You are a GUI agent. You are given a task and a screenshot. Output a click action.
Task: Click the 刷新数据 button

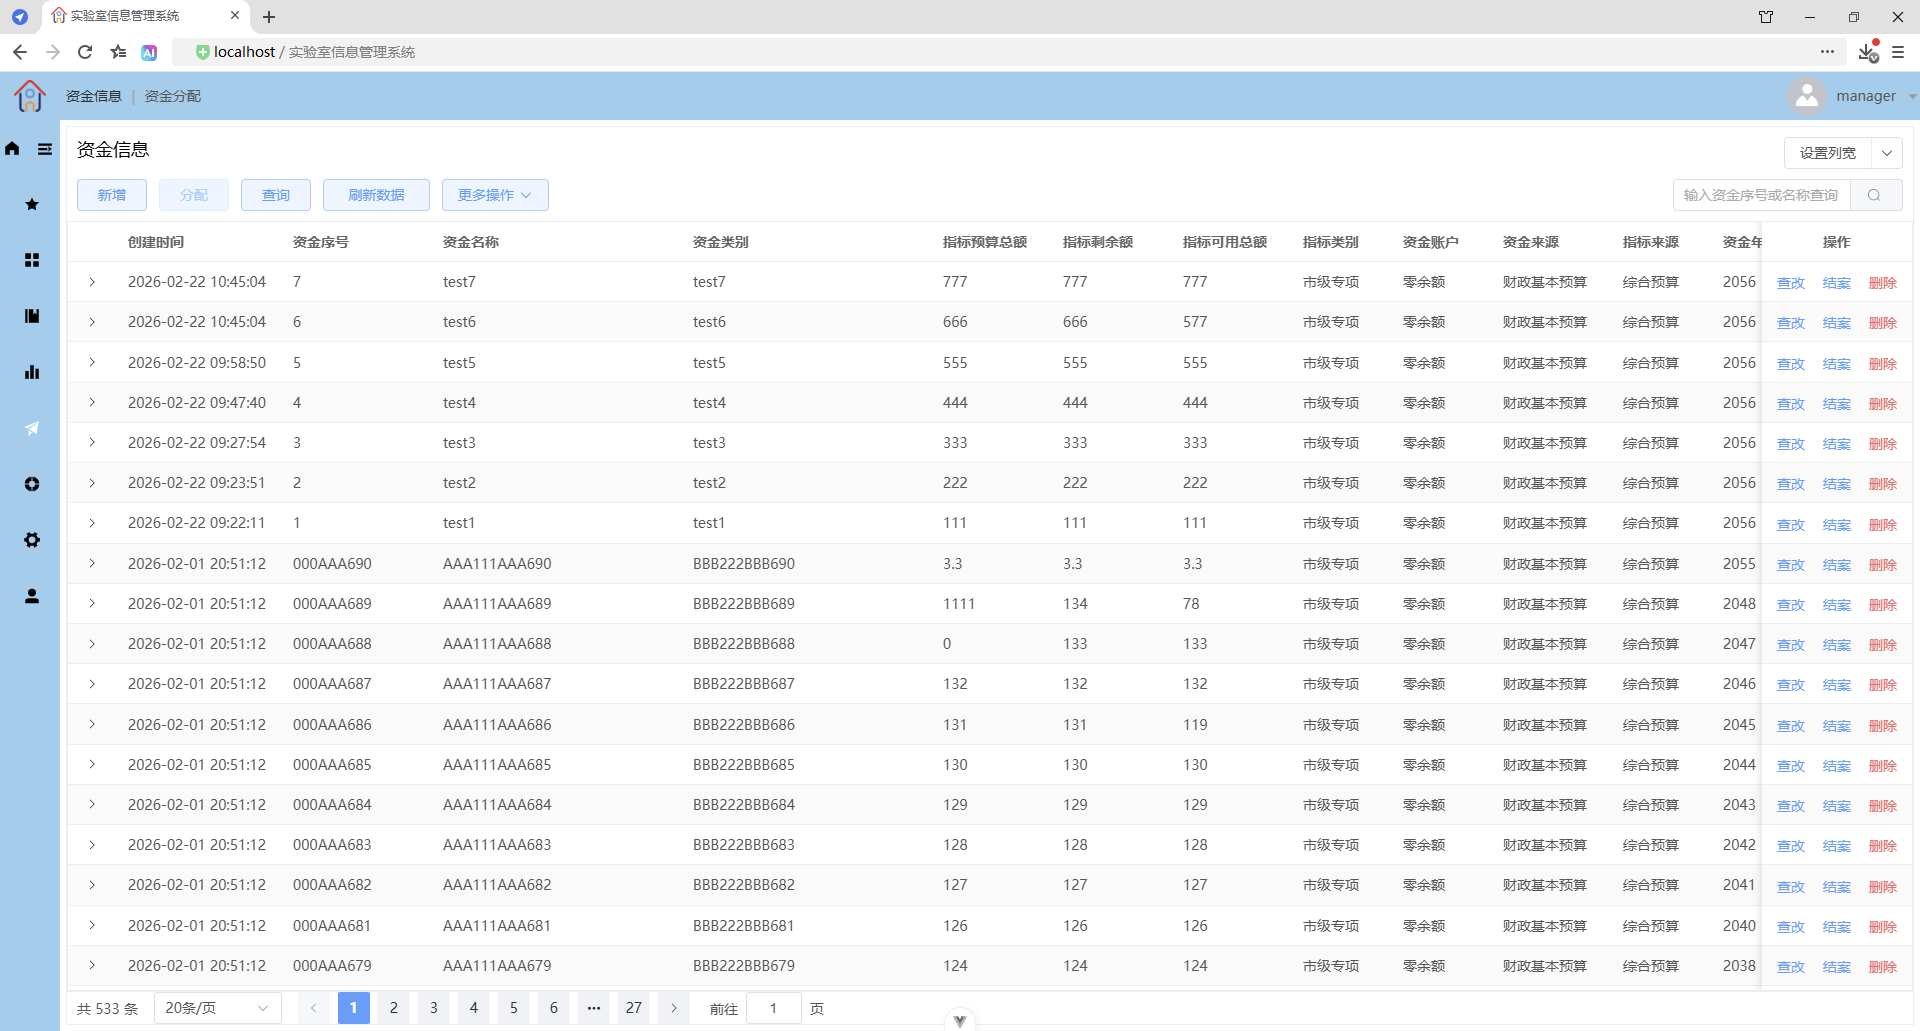pos(376,195)
